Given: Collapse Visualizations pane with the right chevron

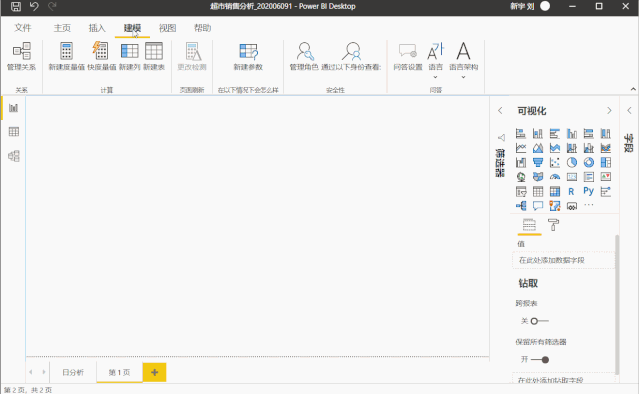Looking at the screenshot, I should (x=609, y=110).
